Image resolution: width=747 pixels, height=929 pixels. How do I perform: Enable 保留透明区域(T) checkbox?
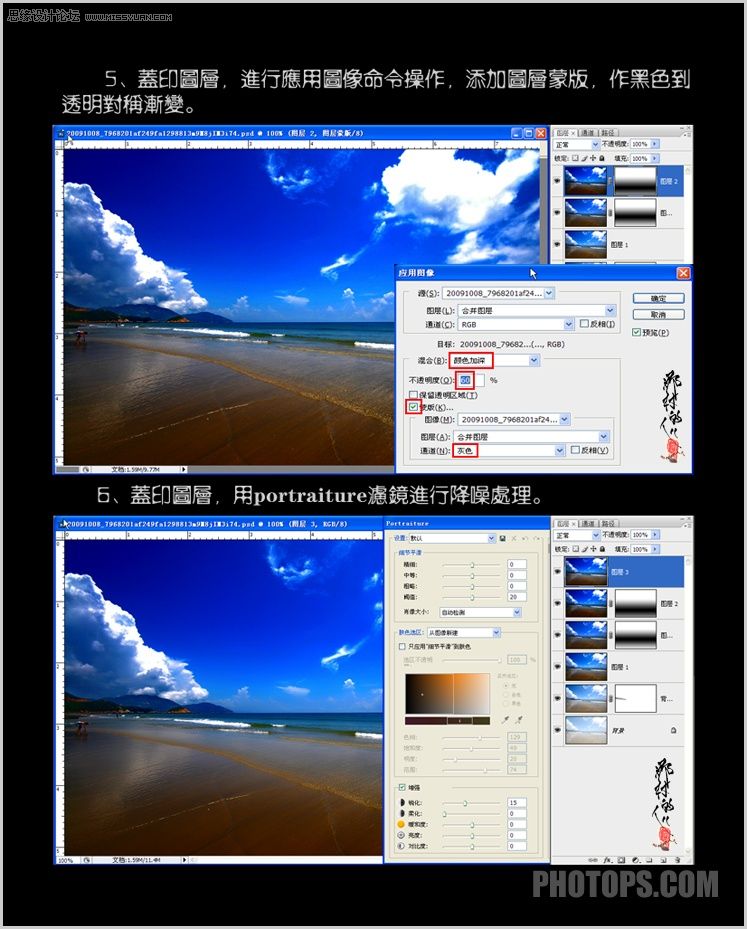[413, 395]
